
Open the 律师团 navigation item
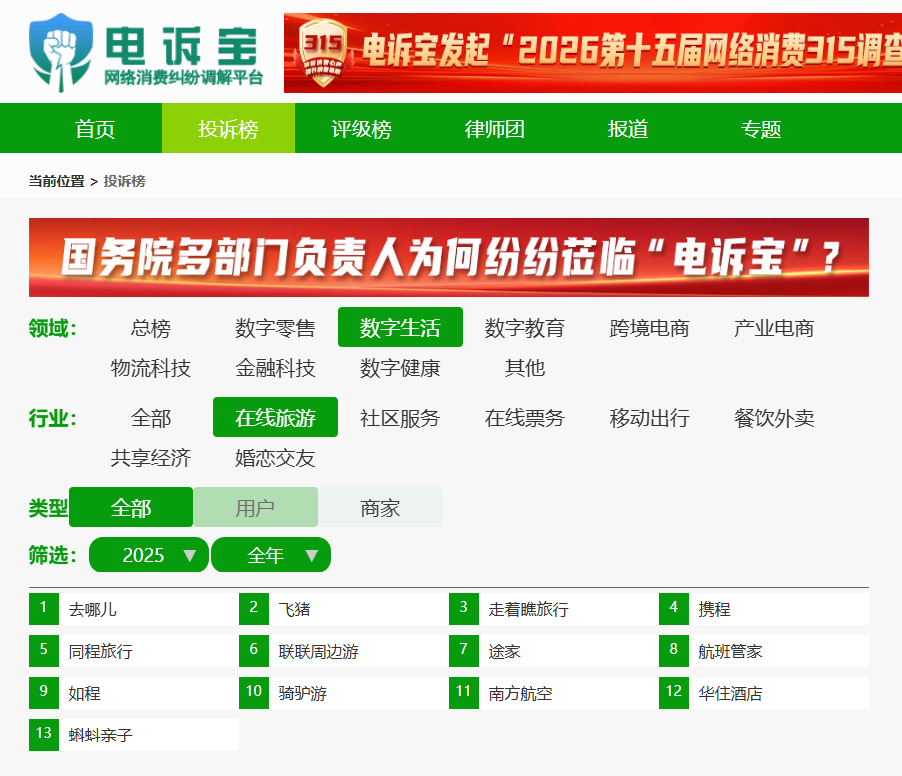point(494,129)
